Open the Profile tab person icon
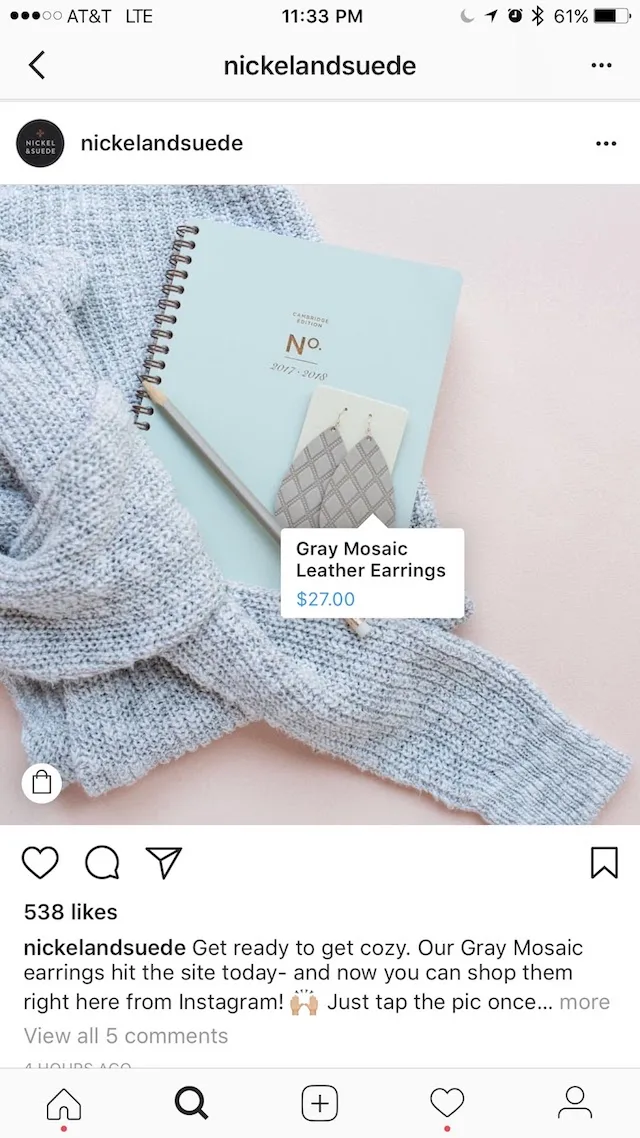 575,1102
